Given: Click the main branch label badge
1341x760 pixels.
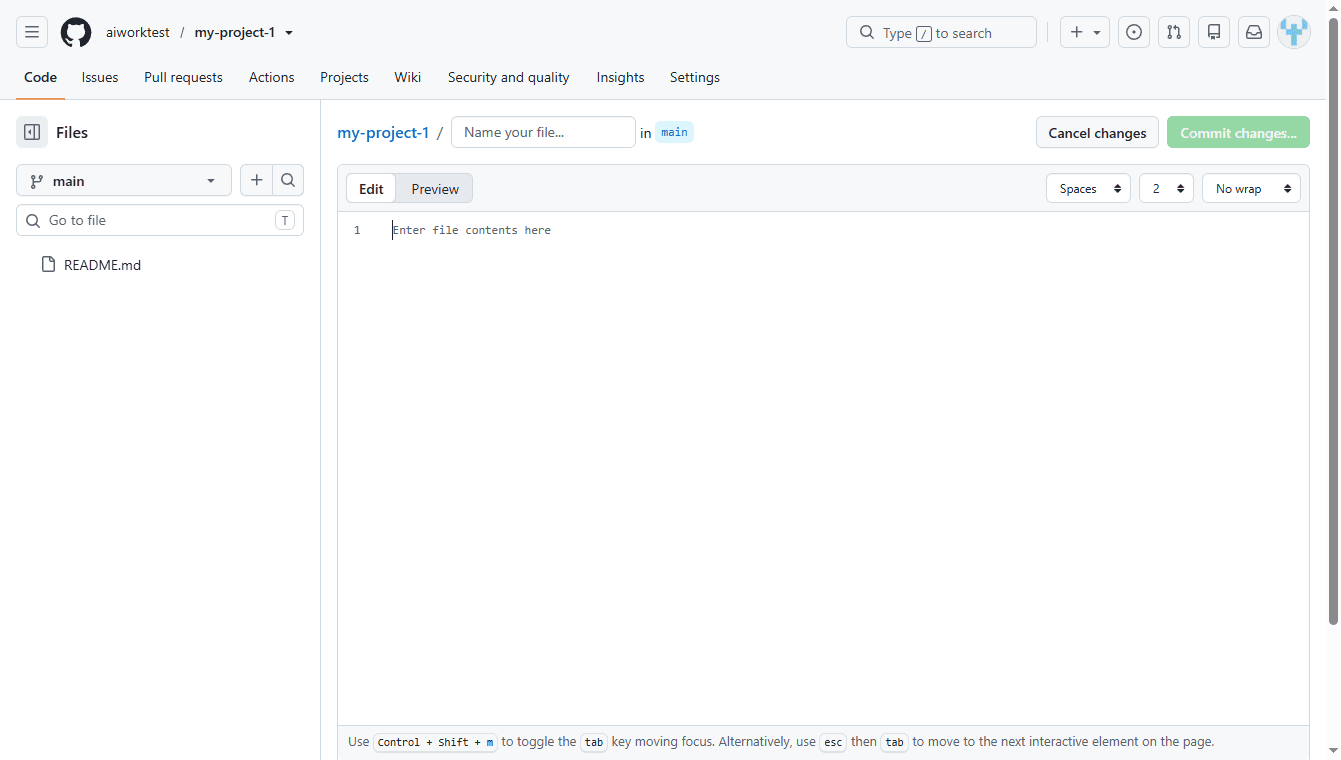Looking at the screenshot, I should (x=674, y=132).
